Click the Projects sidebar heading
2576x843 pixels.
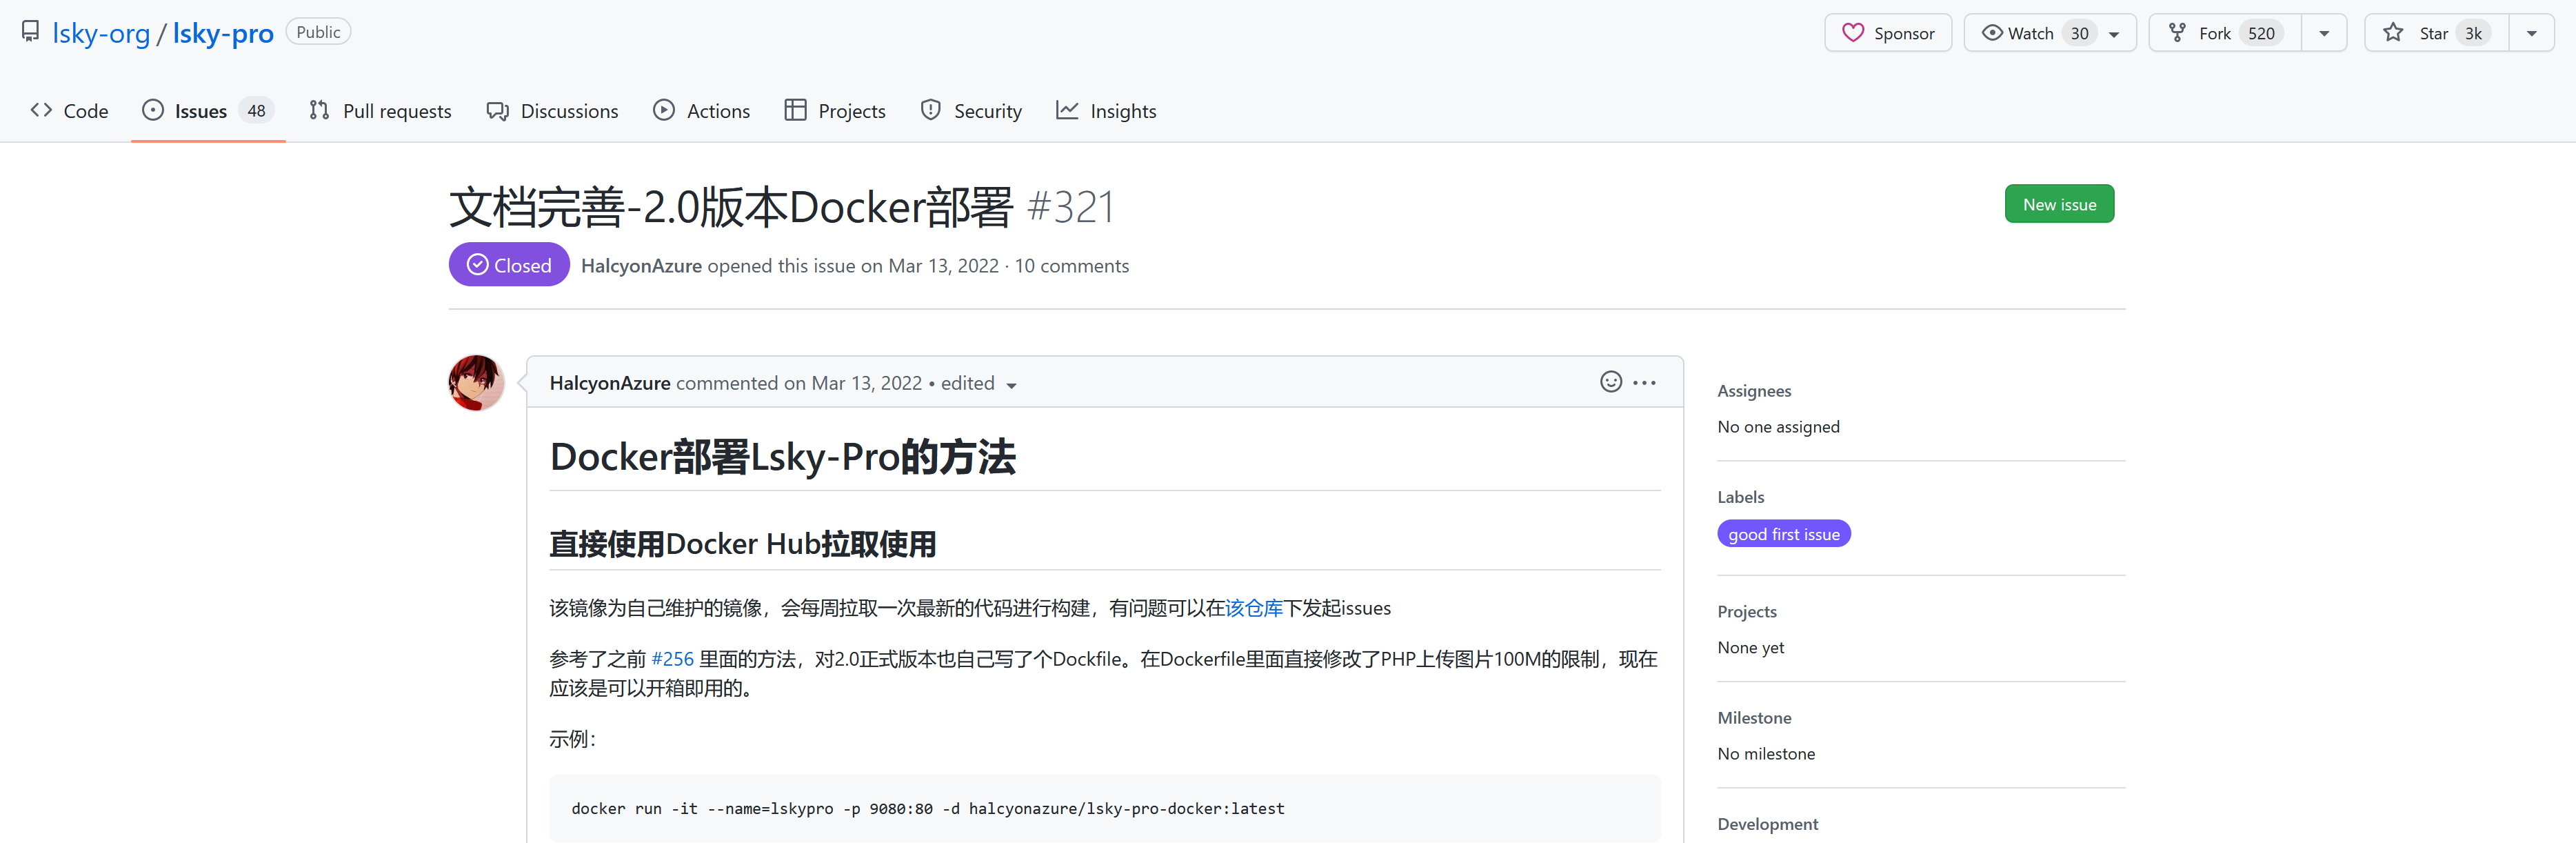coord(1747,612)
